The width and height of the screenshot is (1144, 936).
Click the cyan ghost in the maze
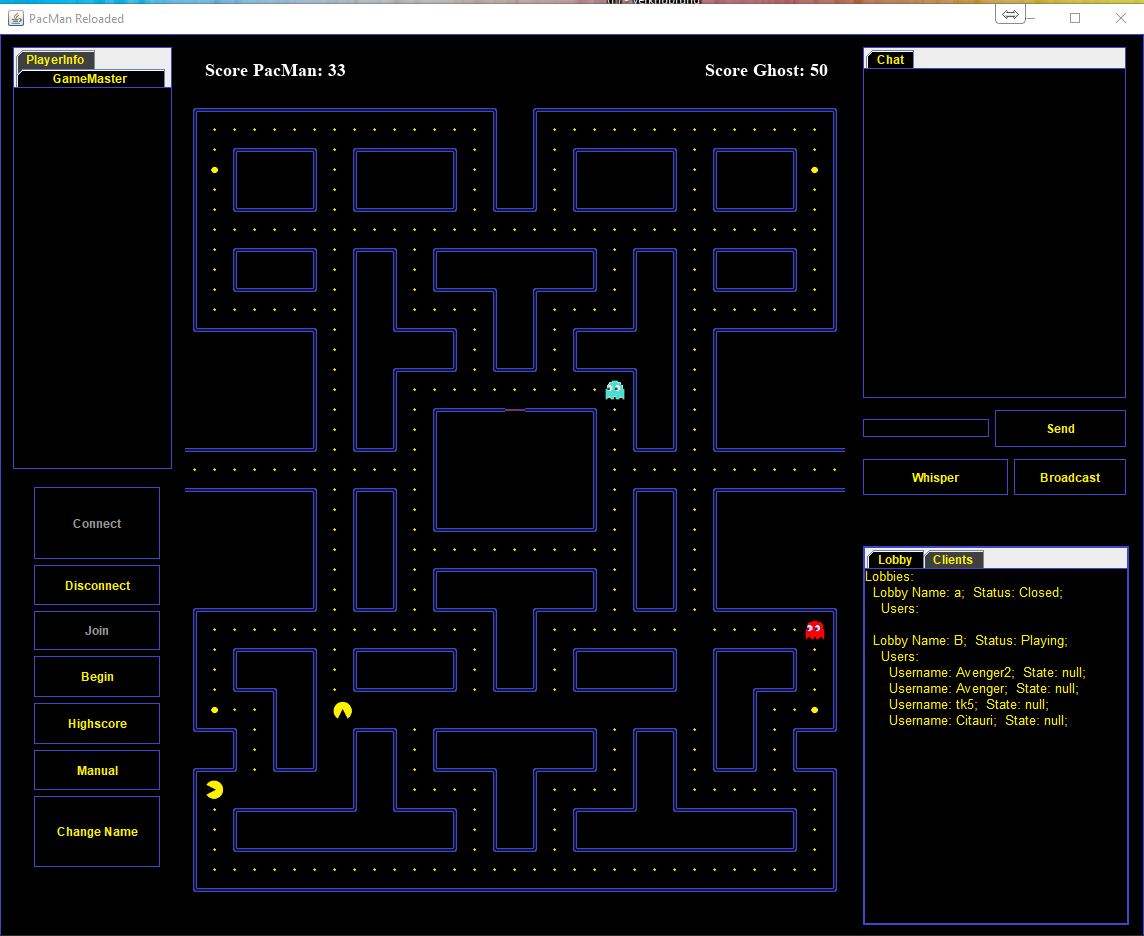(614, 390)
